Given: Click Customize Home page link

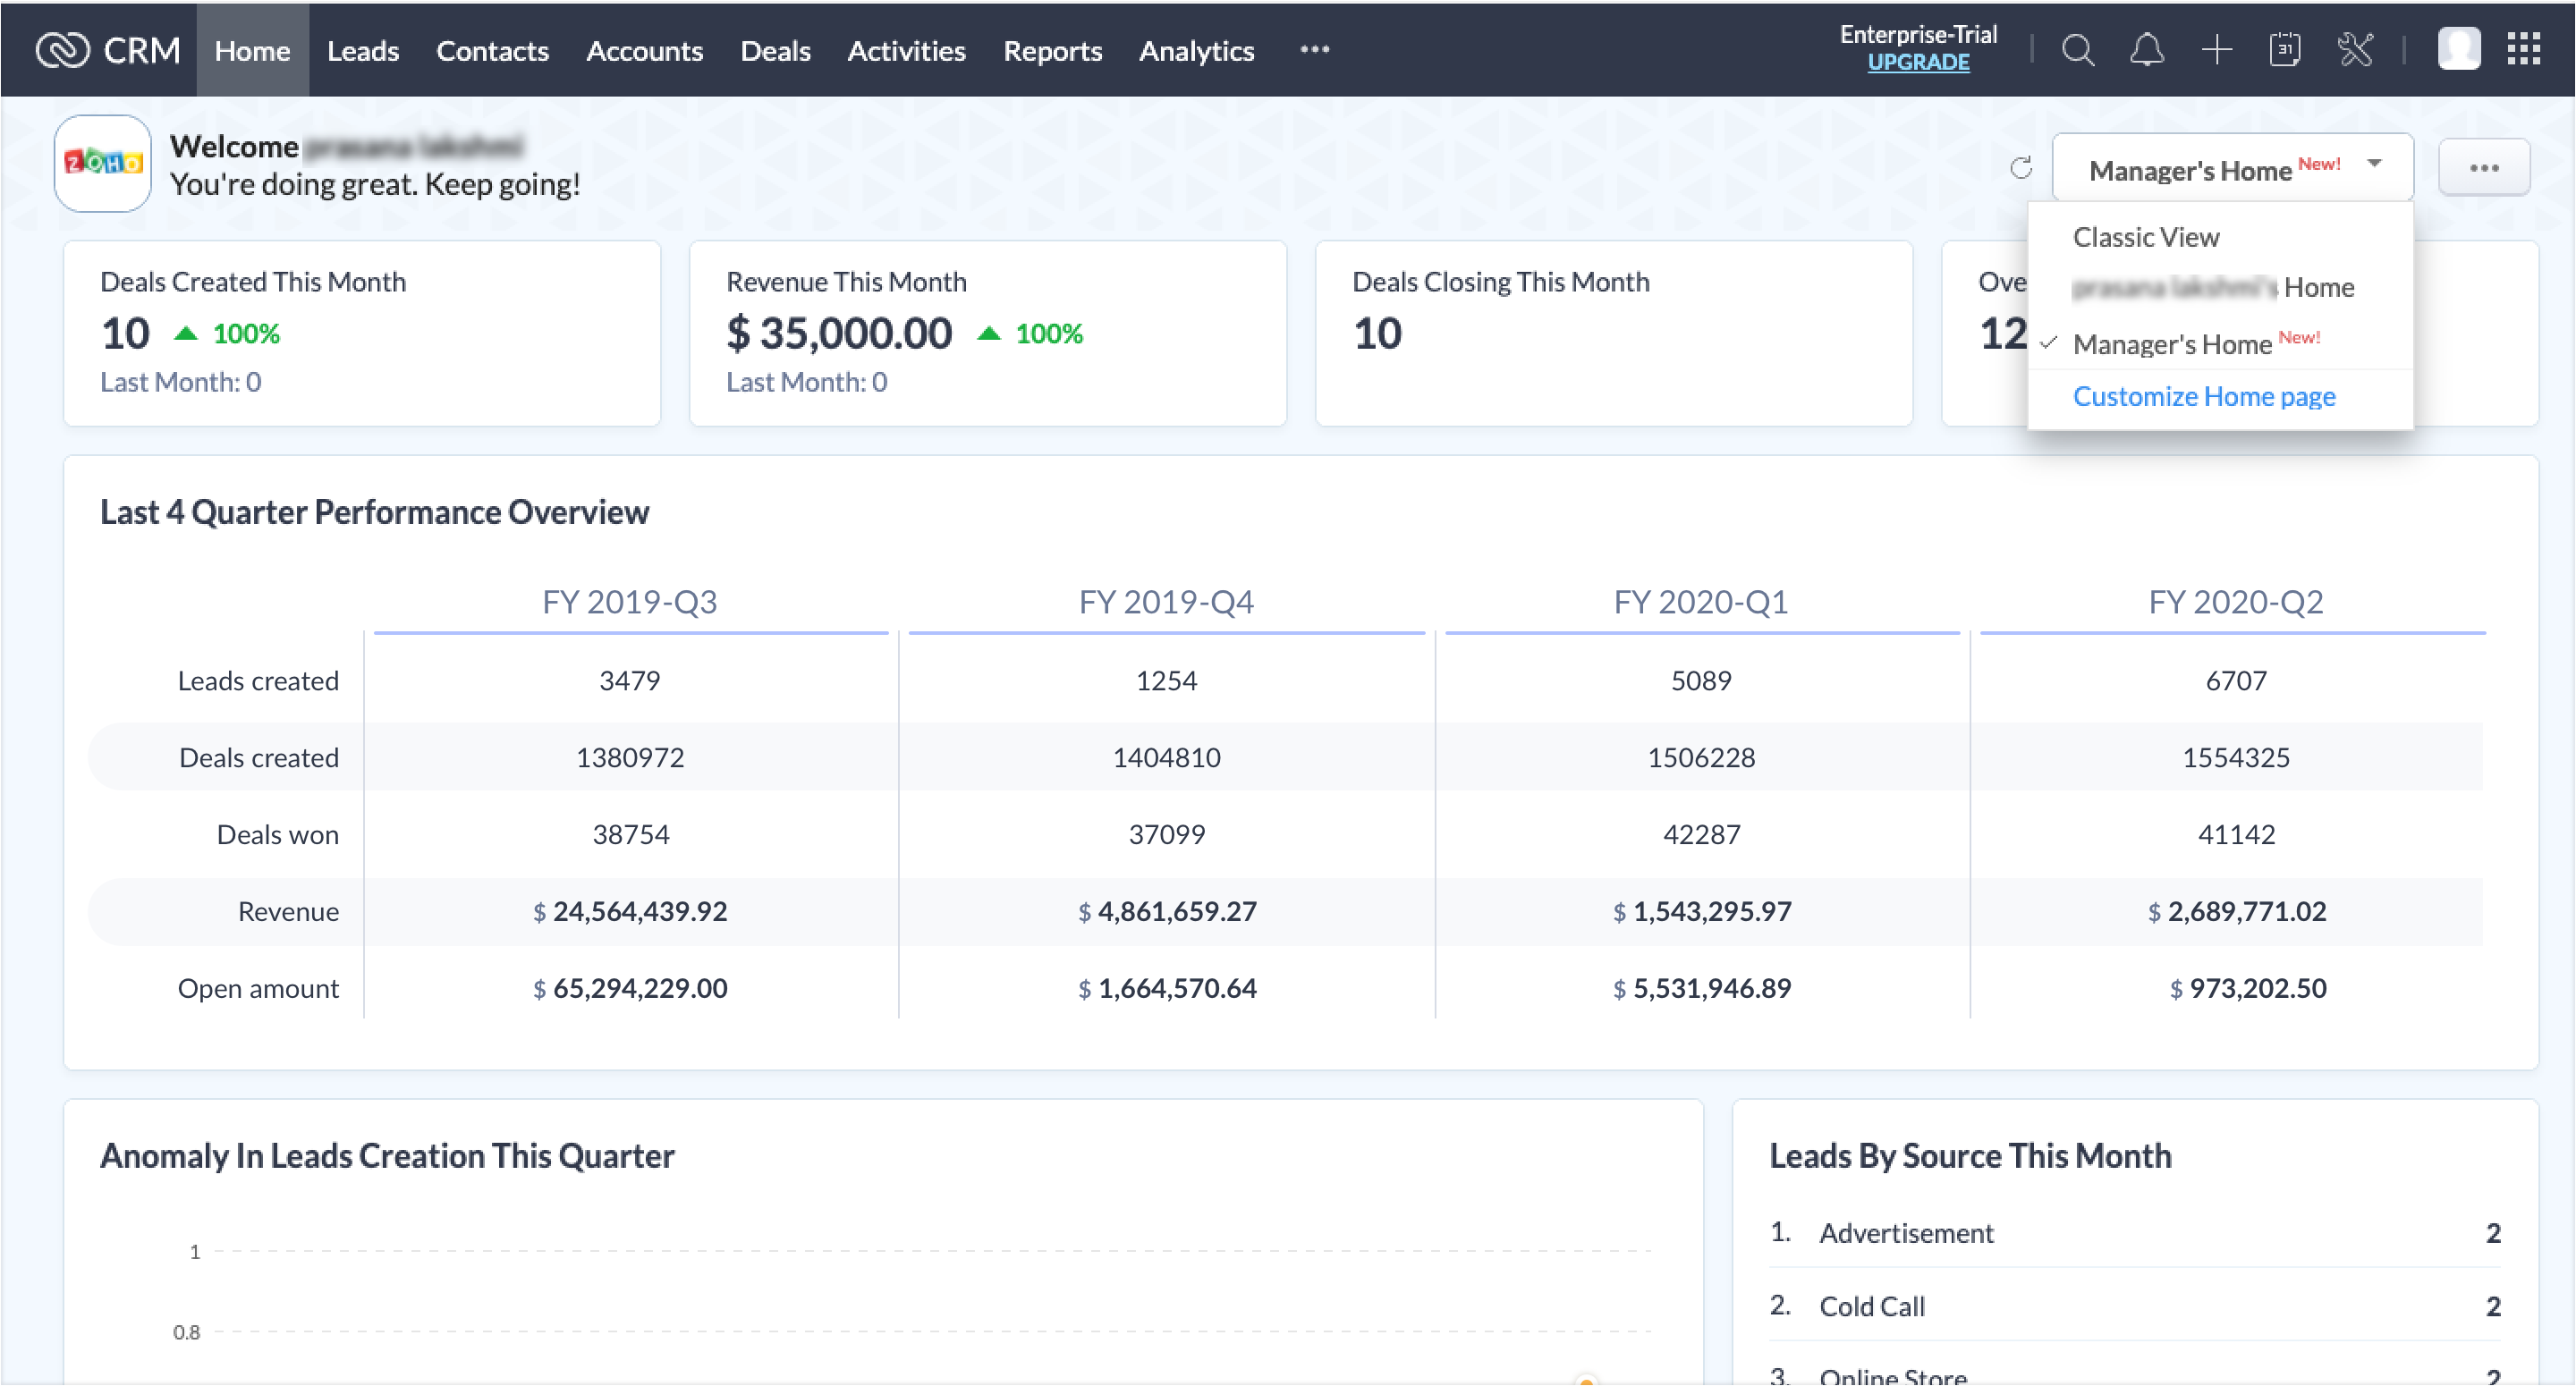Looking at the screenshot, I should pyautogui.click(x=2204, y=397).
